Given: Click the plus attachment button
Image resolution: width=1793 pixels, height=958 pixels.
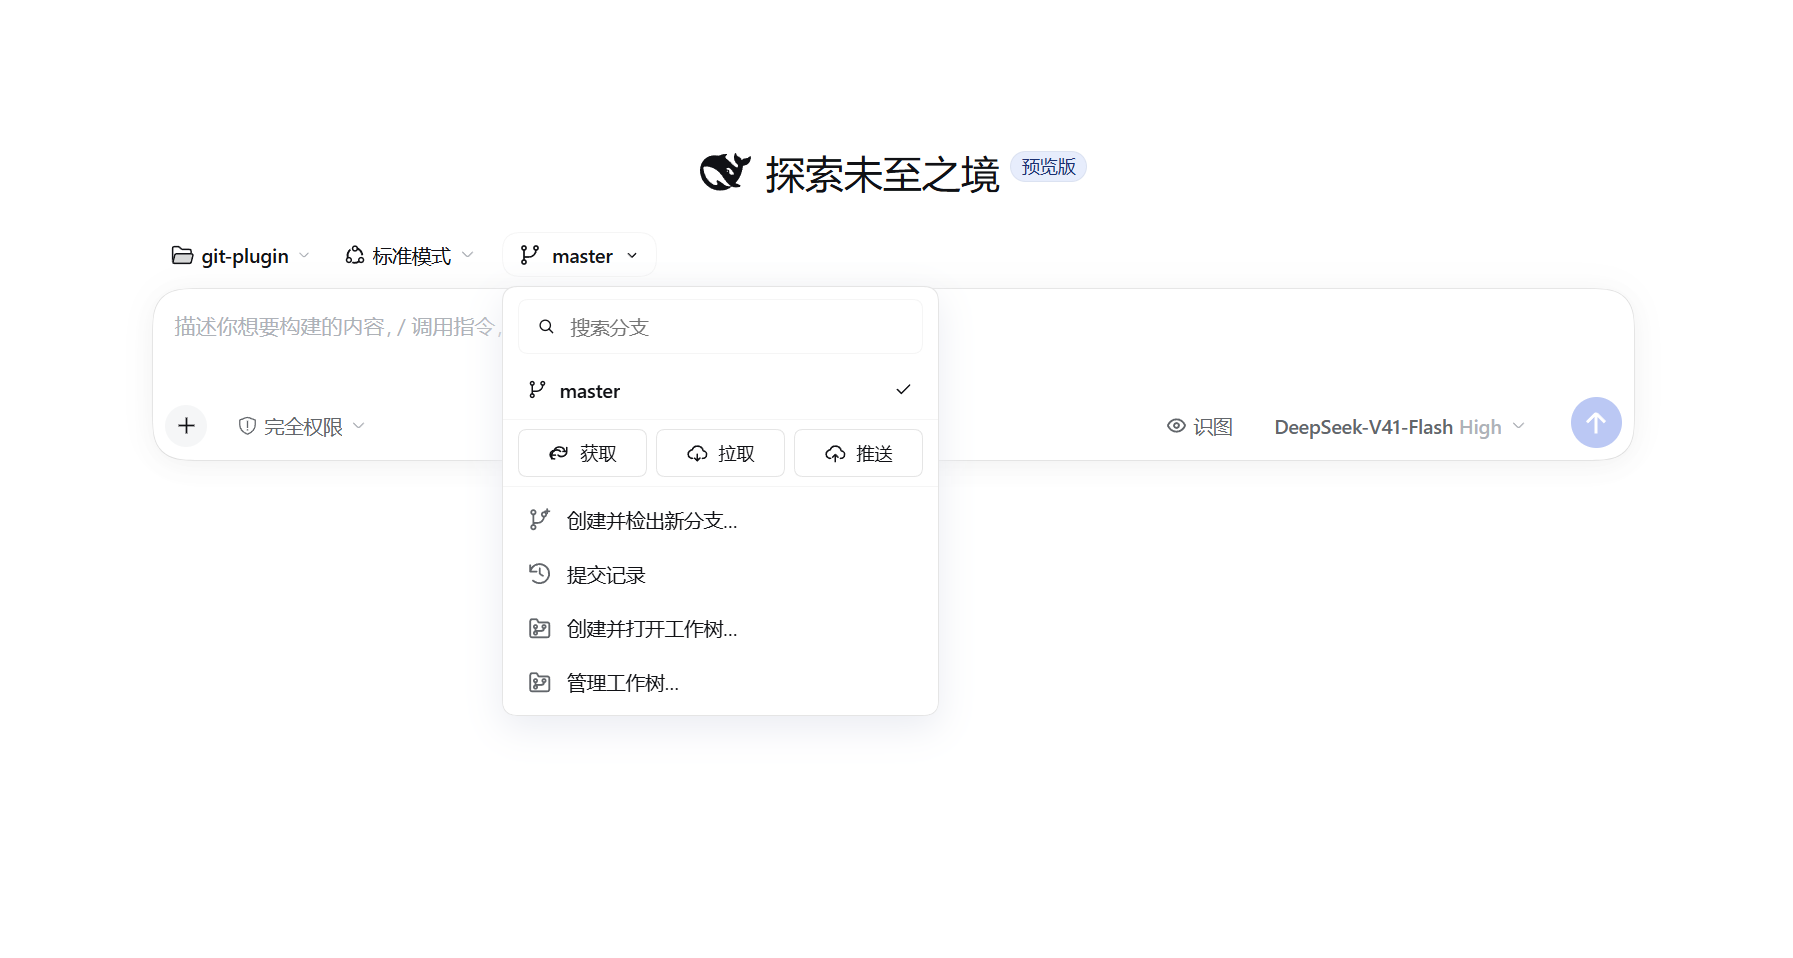Looking at the screenshot, I should [x=186, y=426].
